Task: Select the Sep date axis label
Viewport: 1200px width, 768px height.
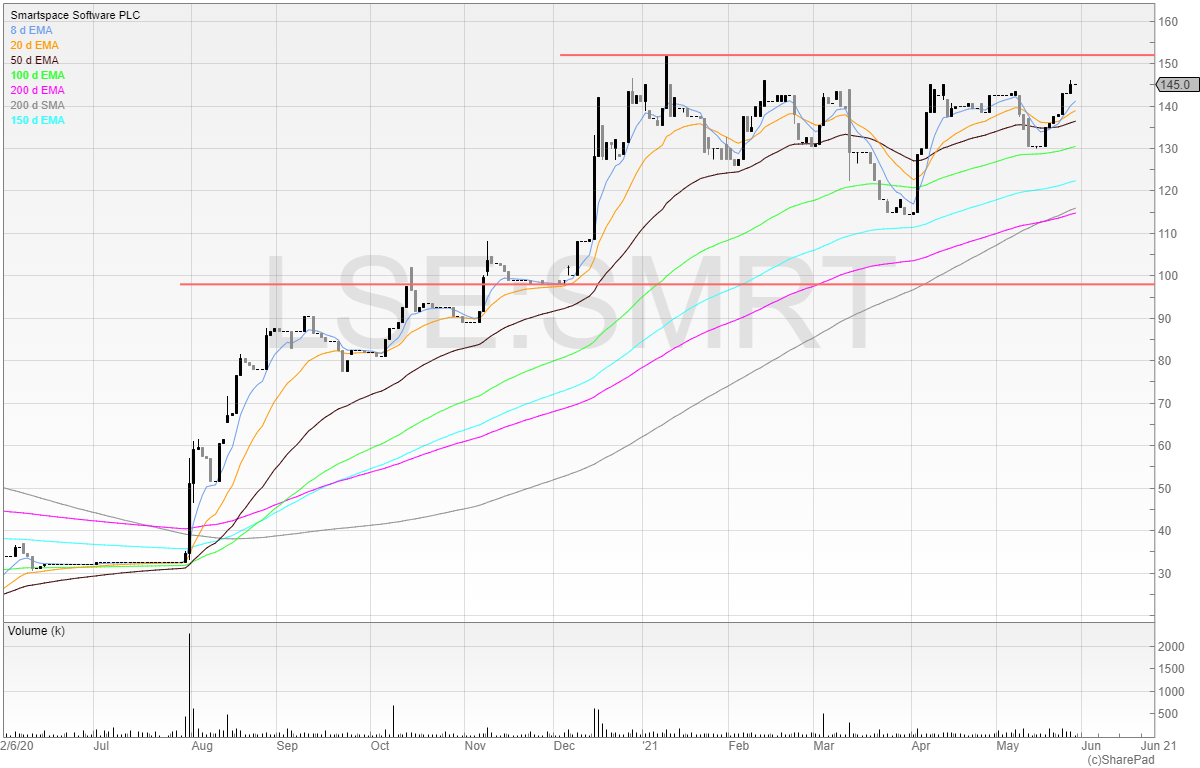Action: [287, 746]
